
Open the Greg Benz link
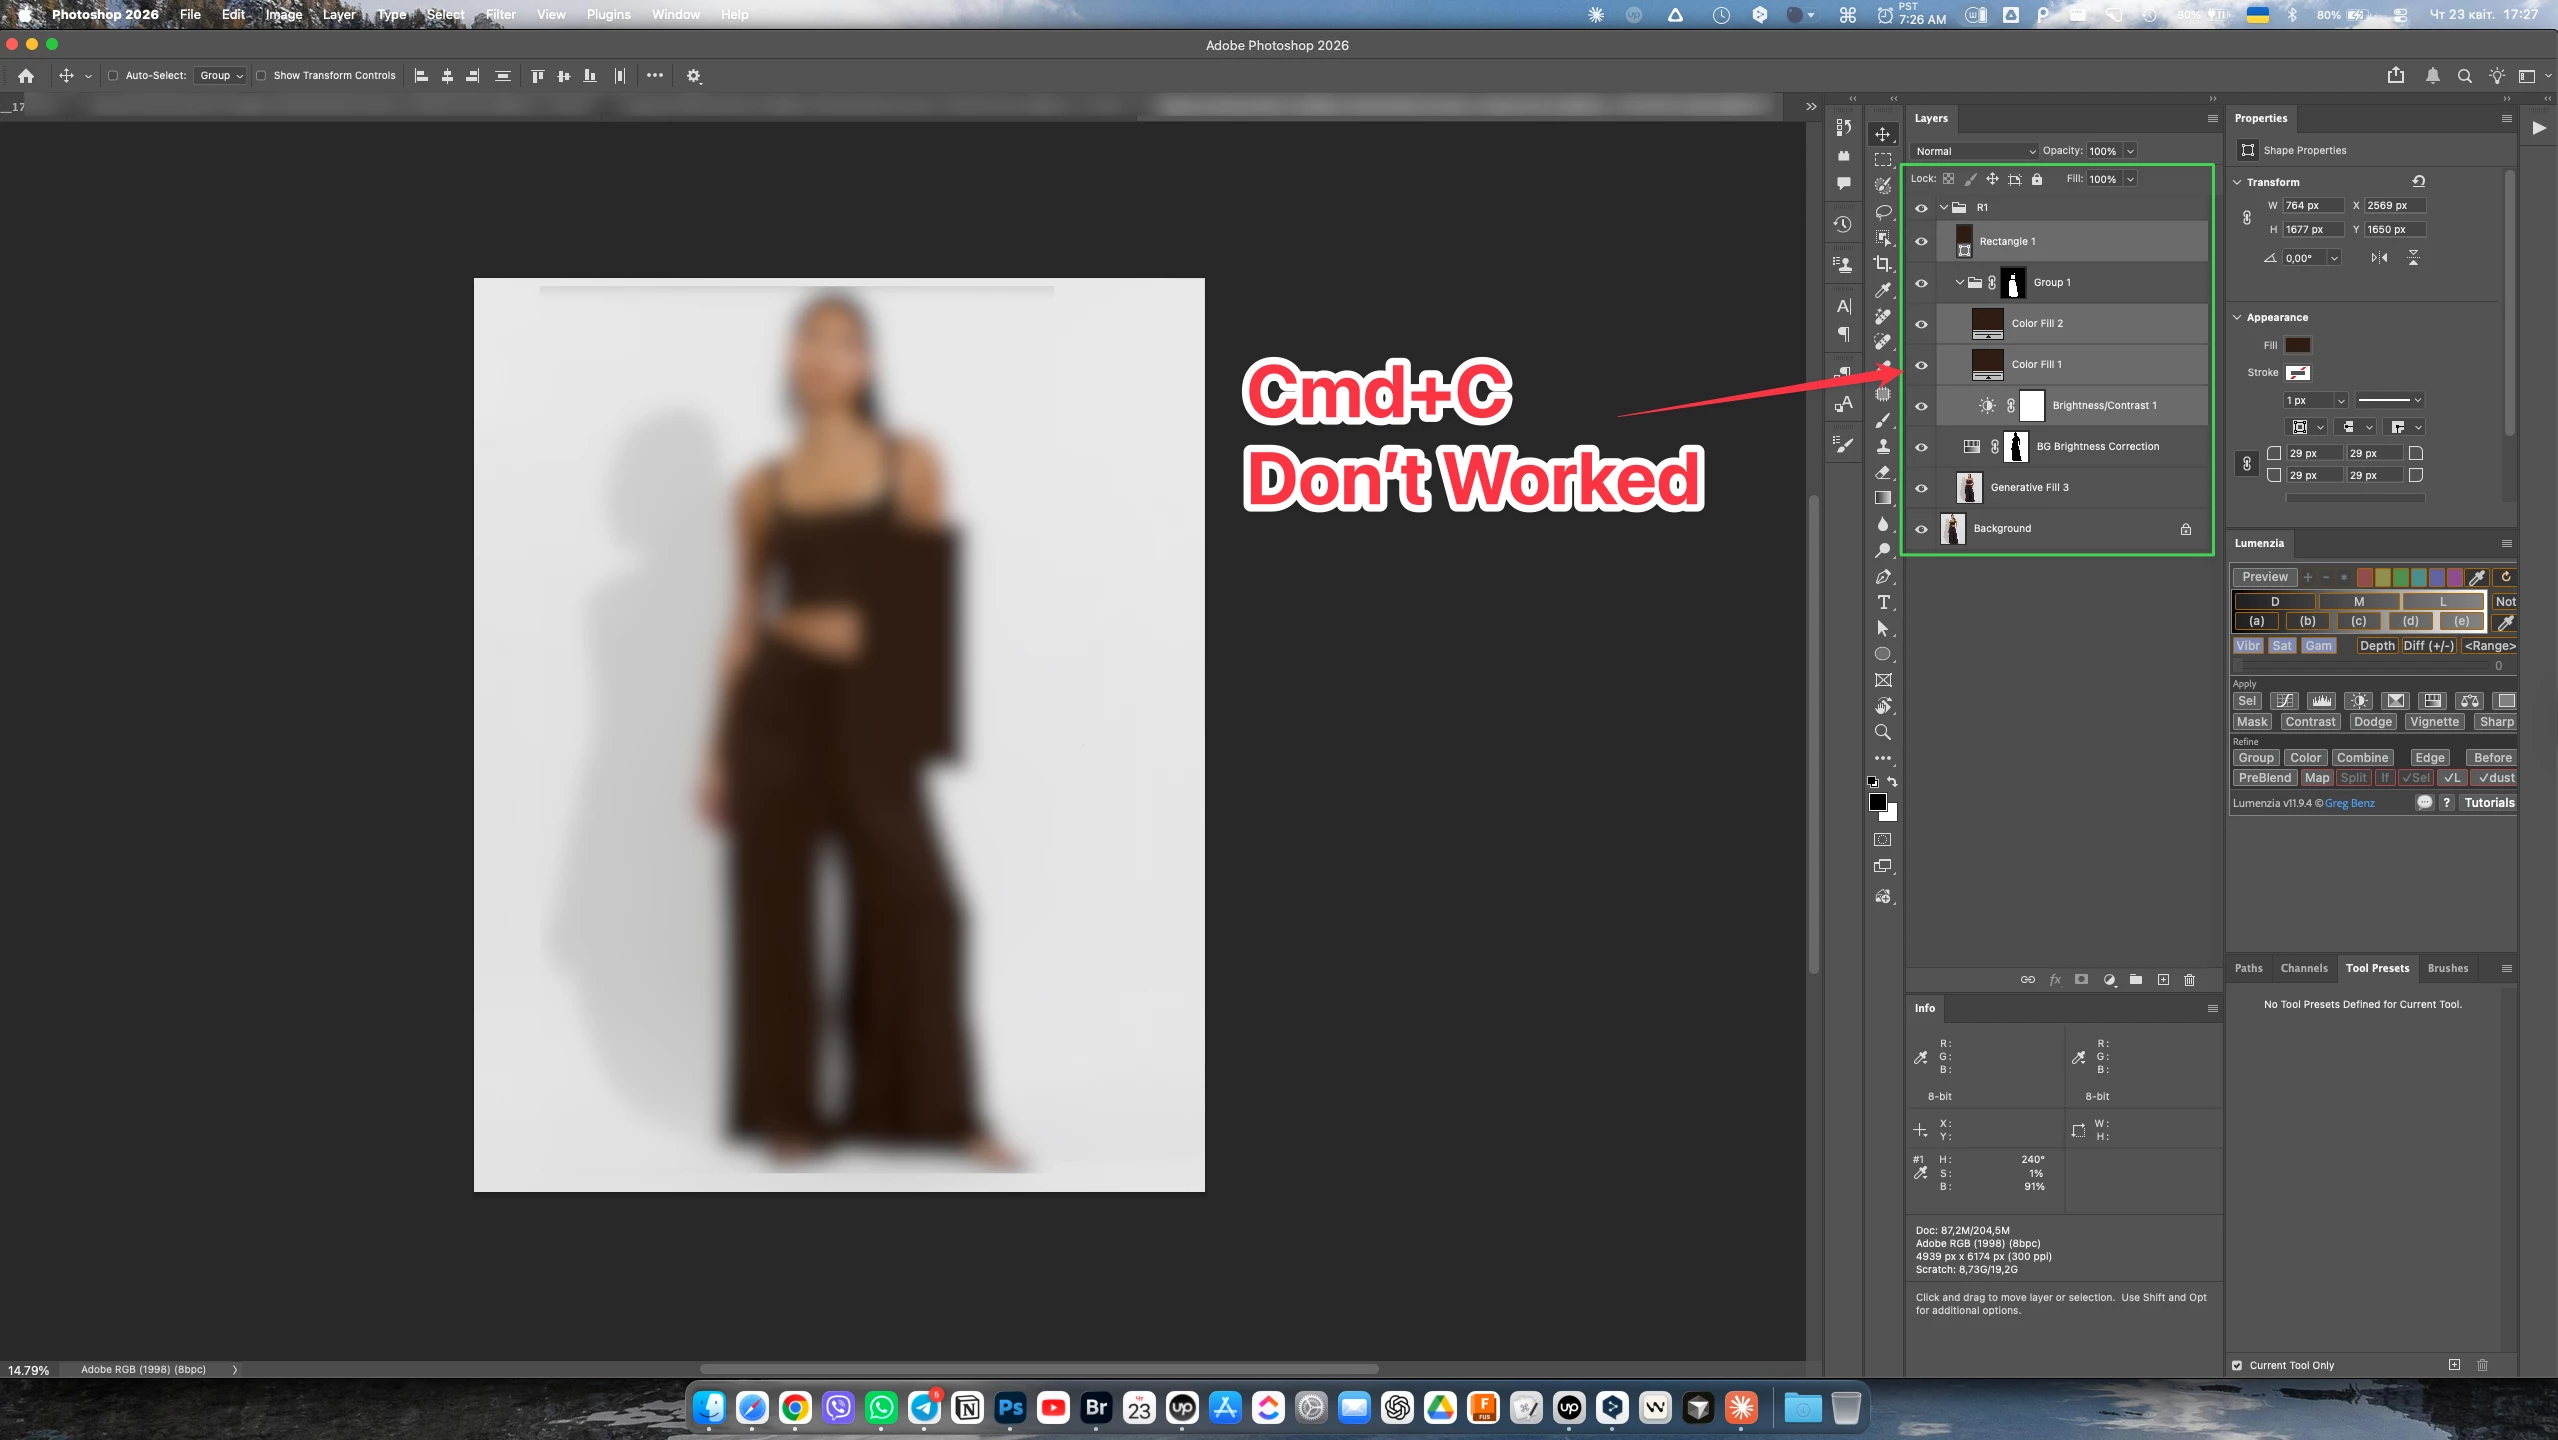click(x=2349, y=803)
